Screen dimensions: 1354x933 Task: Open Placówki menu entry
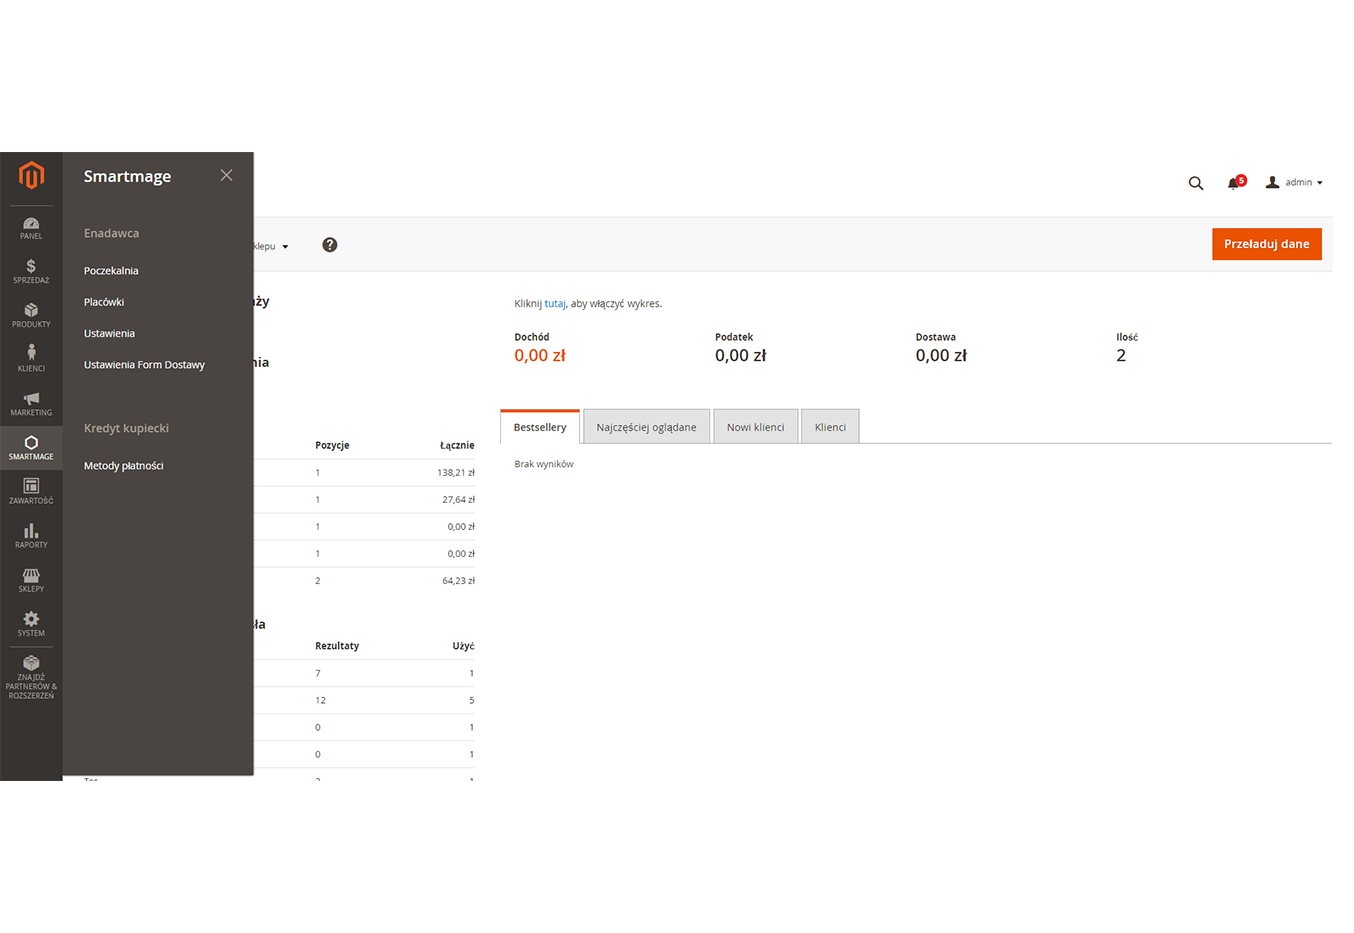click(104, 302)
